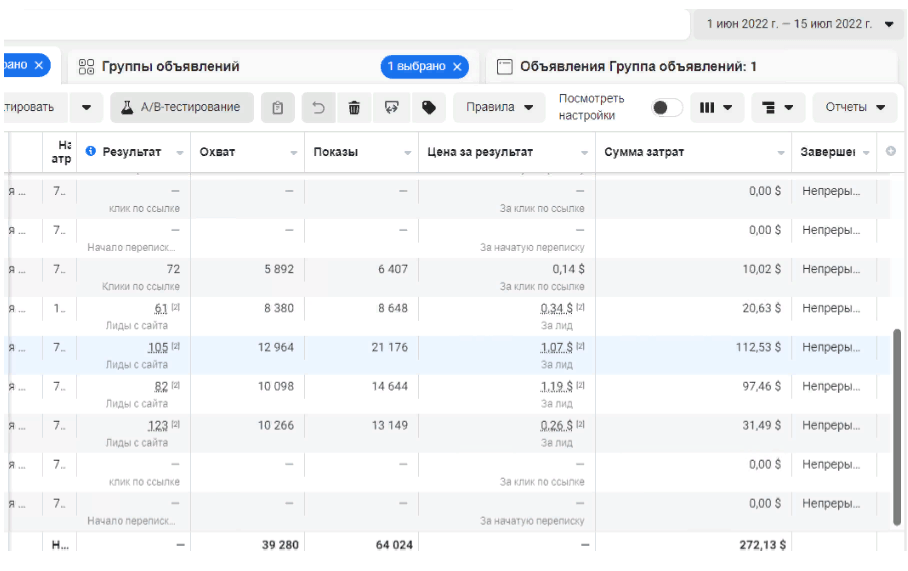The width and height of the screenshot is (908, 571).
Task: Click the 10 266 reach cell
Action: (x=276, y=426)
